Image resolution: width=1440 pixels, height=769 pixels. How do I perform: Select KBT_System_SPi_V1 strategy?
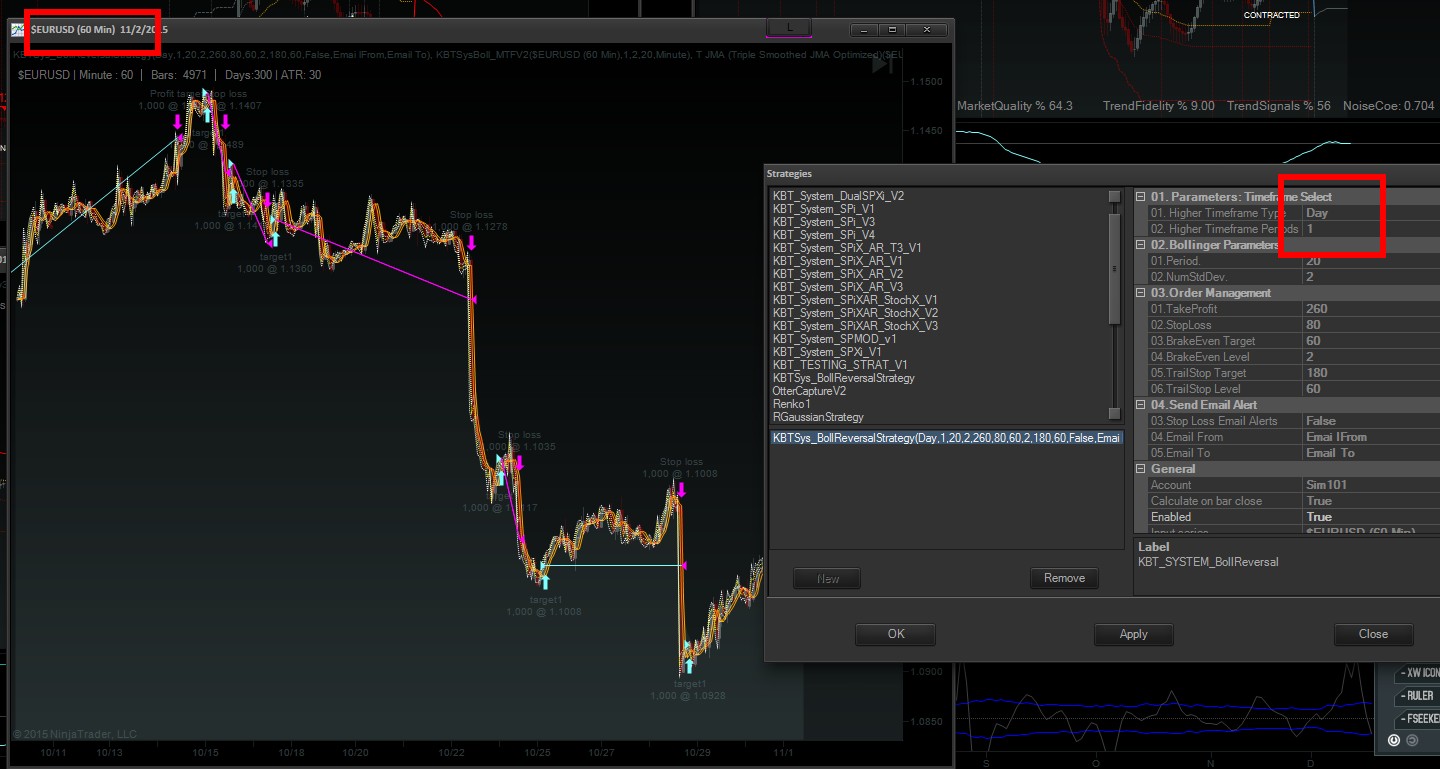tap(824, 209)
